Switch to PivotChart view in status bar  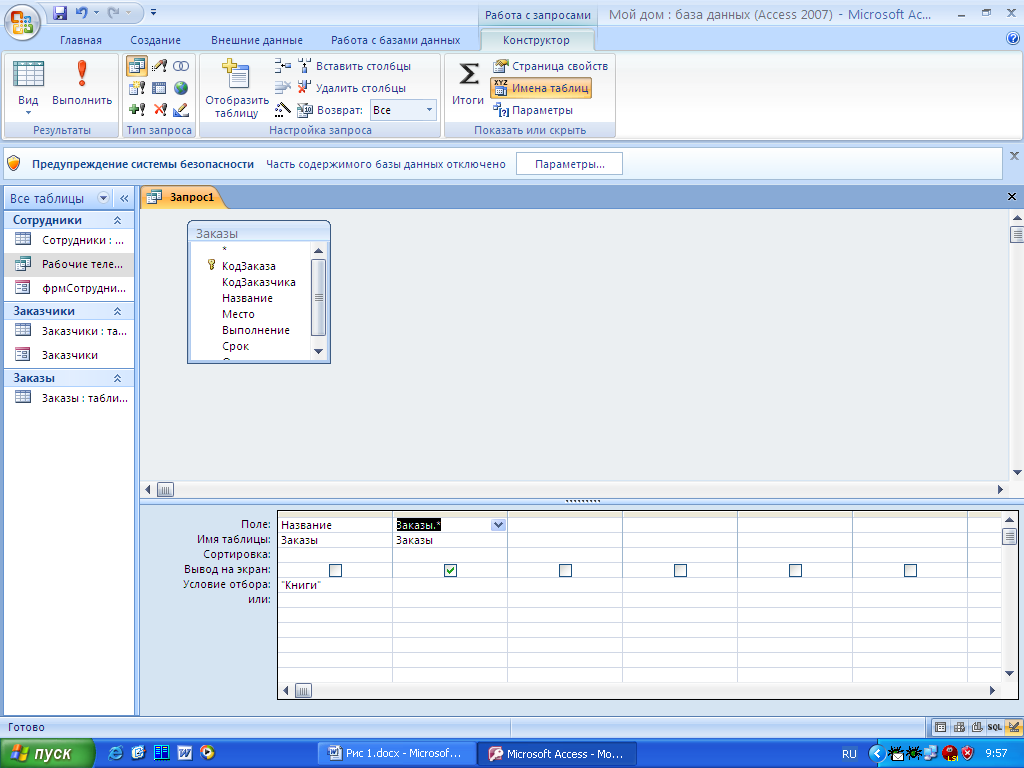[x=977, y=727]
